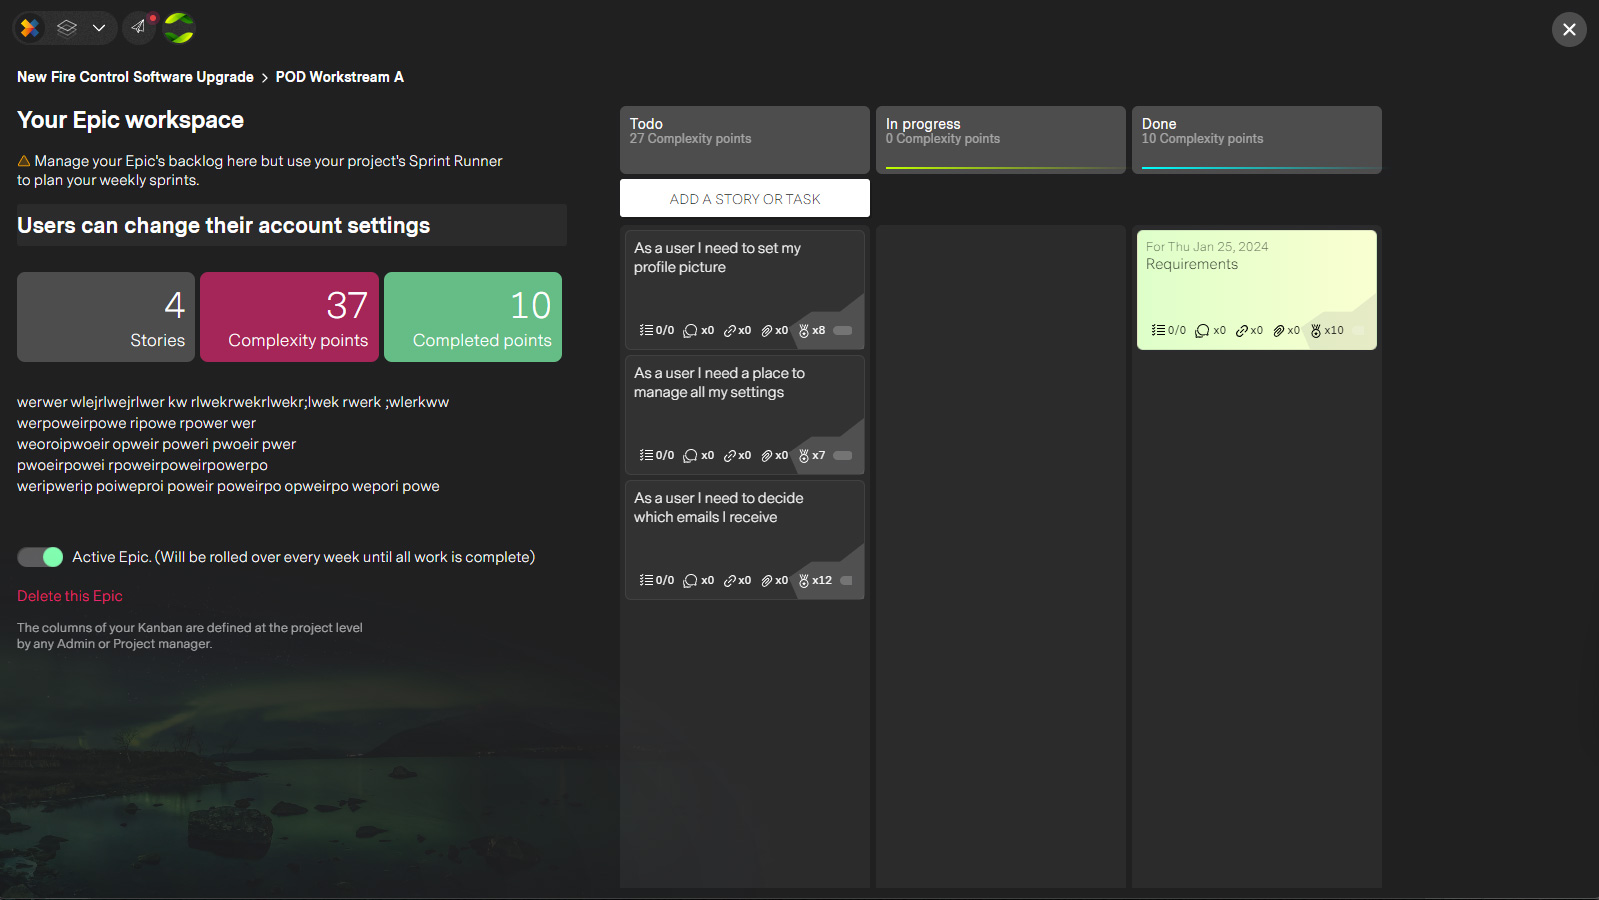Click the colorful X app logo

pos(30,28)
